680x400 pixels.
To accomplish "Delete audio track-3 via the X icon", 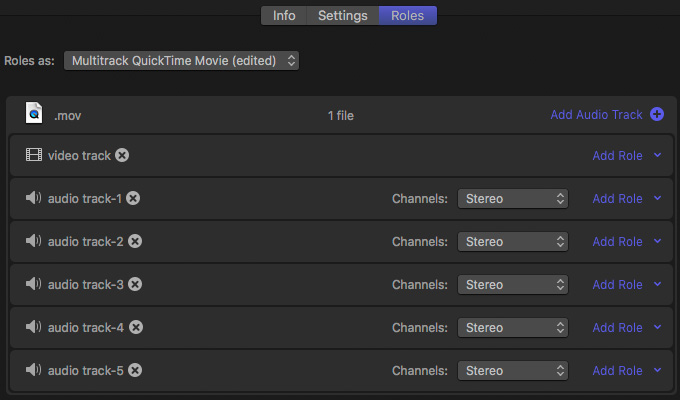I will 135,284.
